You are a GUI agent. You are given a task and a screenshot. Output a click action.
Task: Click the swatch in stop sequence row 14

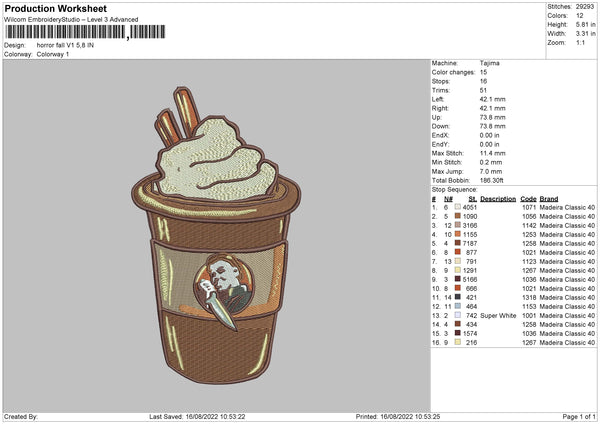coord(458,324)
